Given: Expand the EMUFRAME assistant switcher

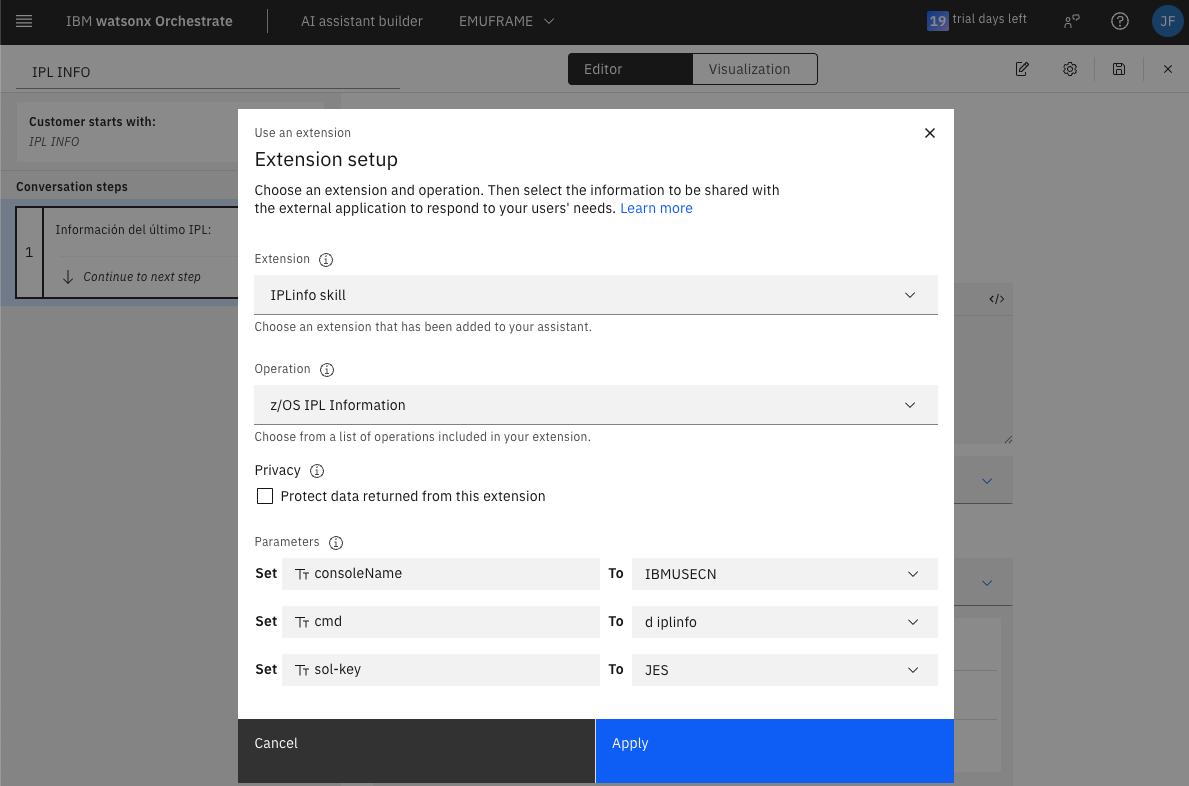Looking at the screenshot, I should (x=507, y=21).
